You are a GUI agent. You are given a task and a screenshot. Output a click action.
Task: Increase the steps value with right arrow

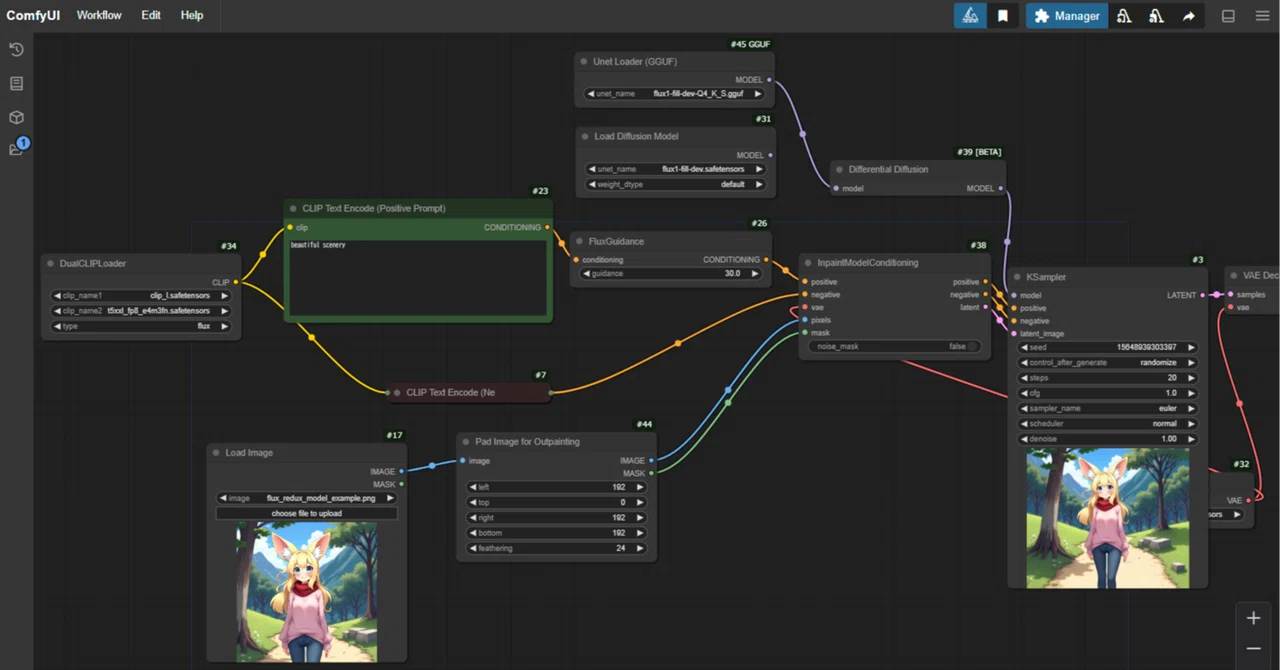[x=1190, y=378]
